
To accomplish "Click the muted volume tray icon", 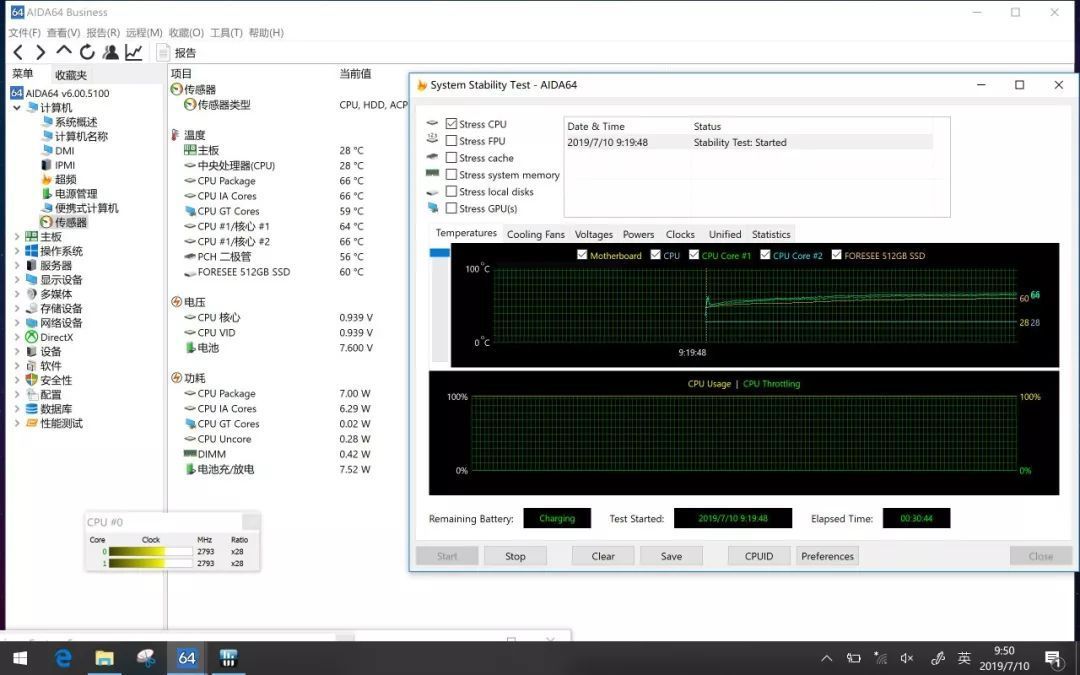I will (x=907, y=658).
